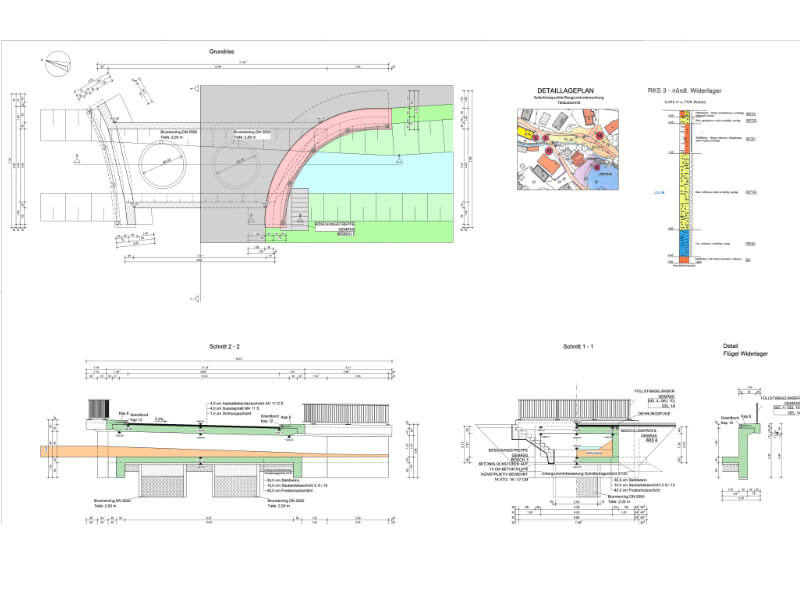This screenshot has height=600, width=800.
Task: Click the north arrow compass symbol
Action: [x=58, y=63]
